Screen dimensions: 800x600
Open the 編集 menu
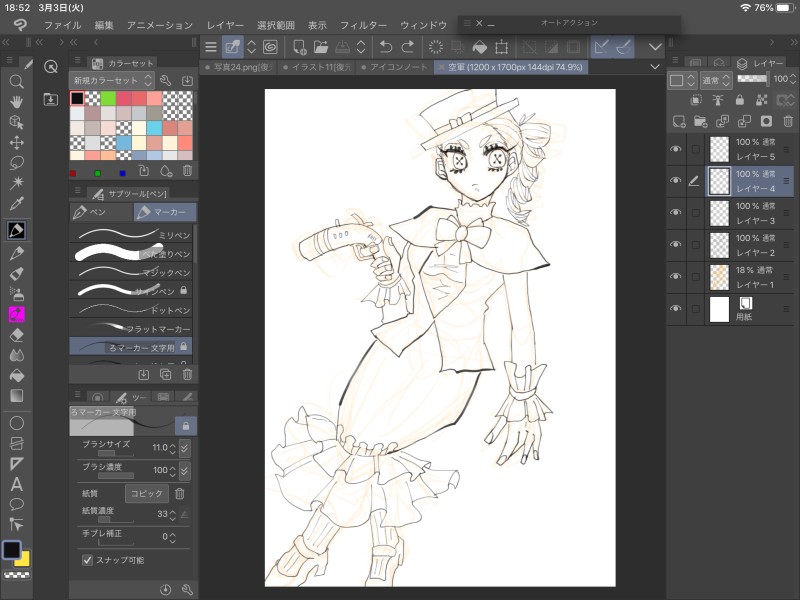(104, 25)
